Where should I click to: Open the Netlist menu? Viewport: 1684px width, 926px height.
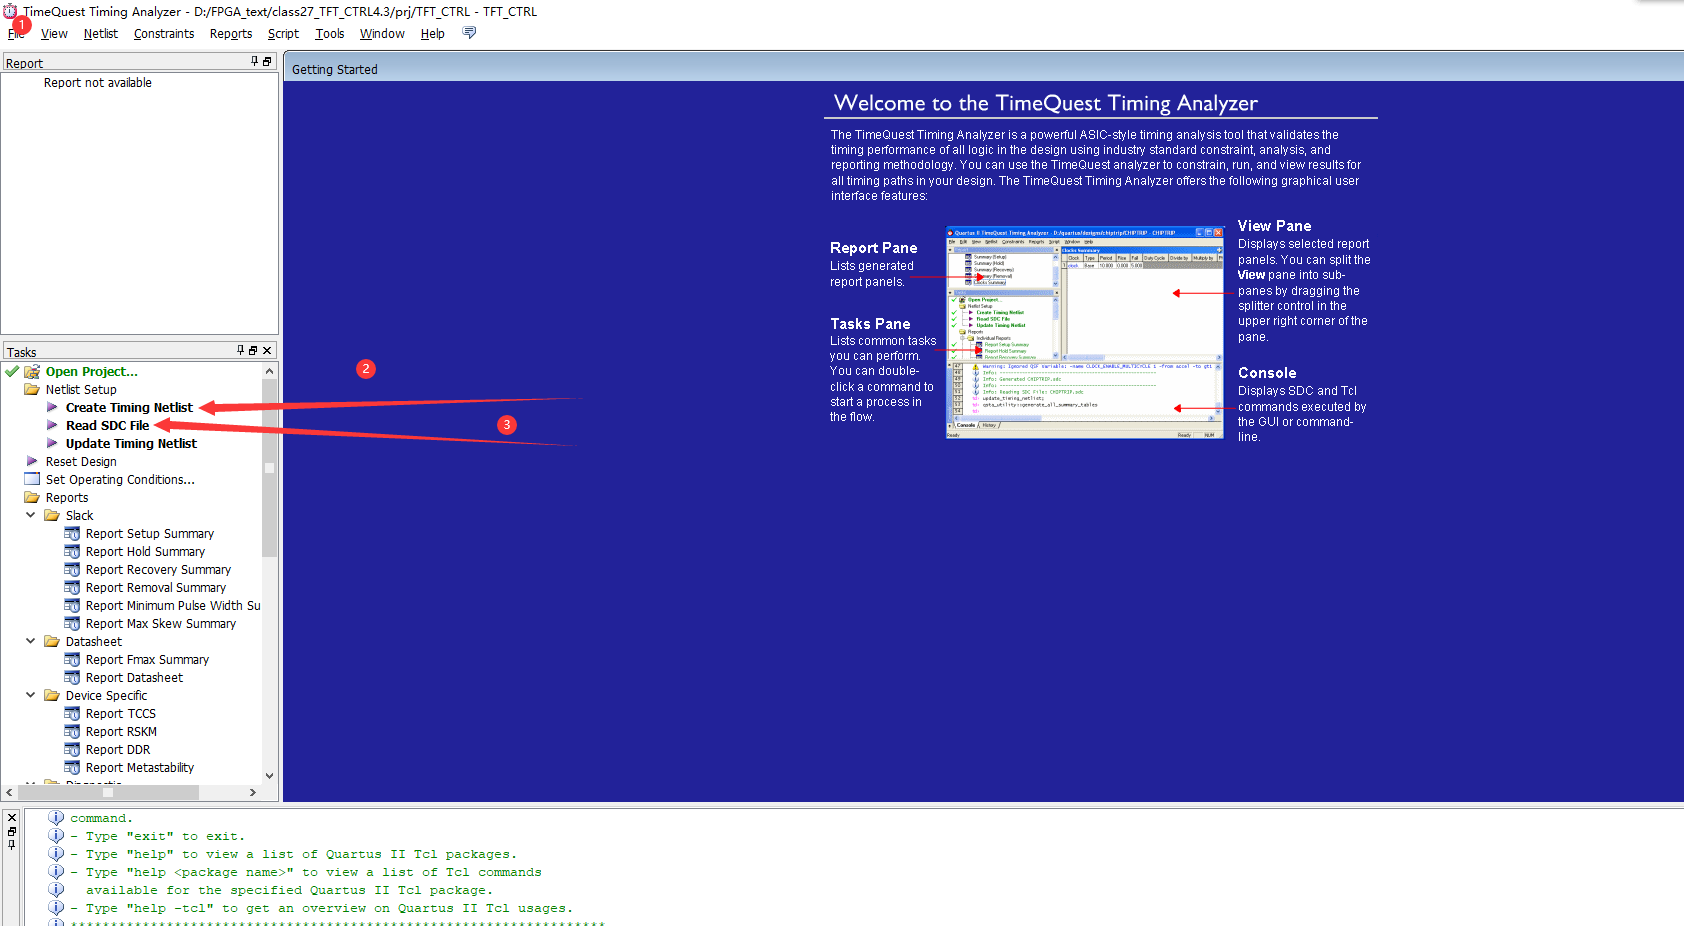(100, 34)
